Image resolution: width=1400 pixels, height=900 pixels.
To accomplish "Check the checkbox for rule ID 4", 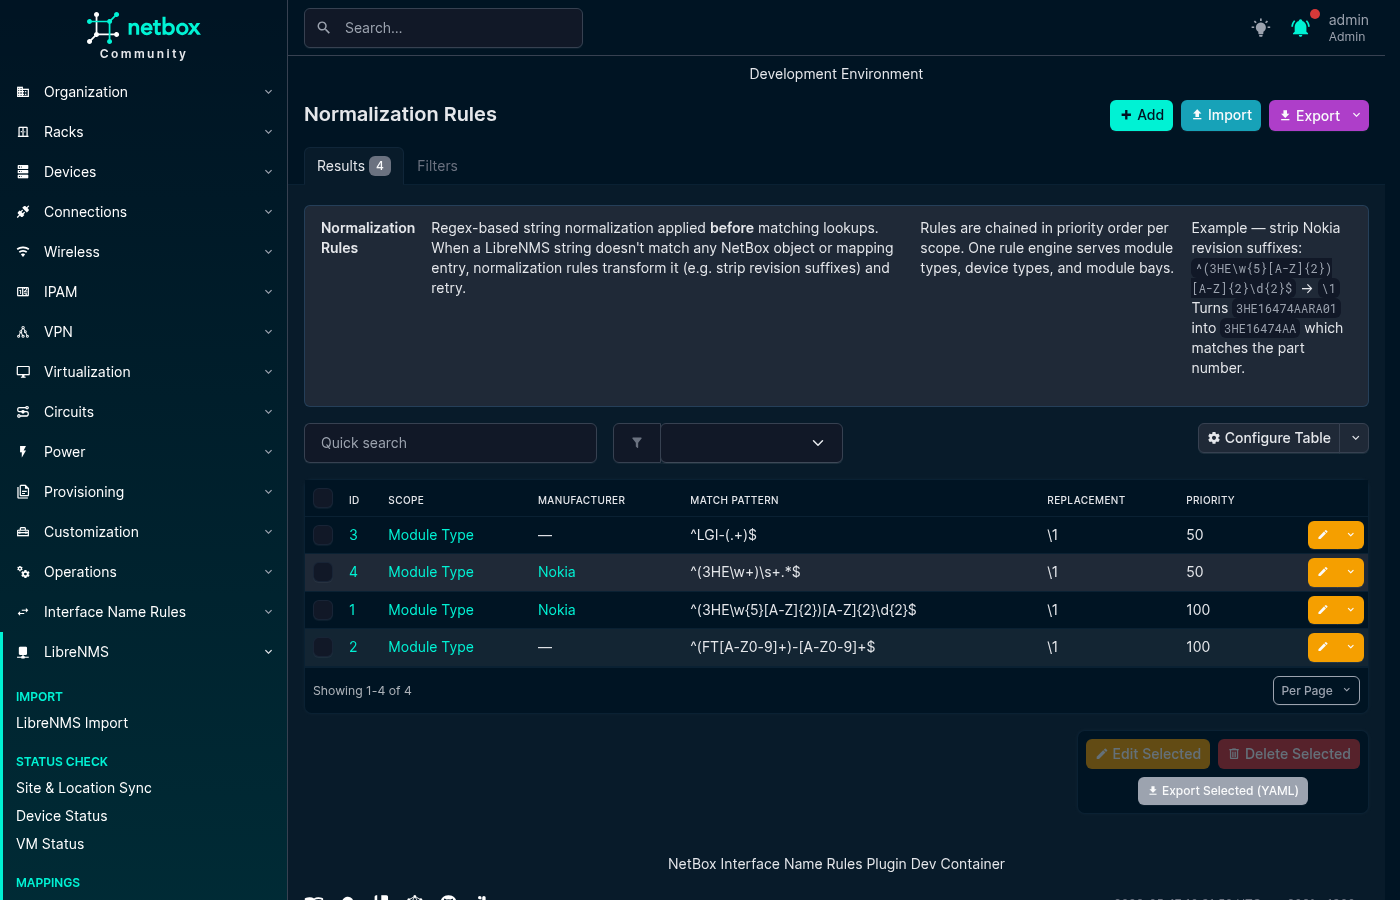I will tap(323, 572).
